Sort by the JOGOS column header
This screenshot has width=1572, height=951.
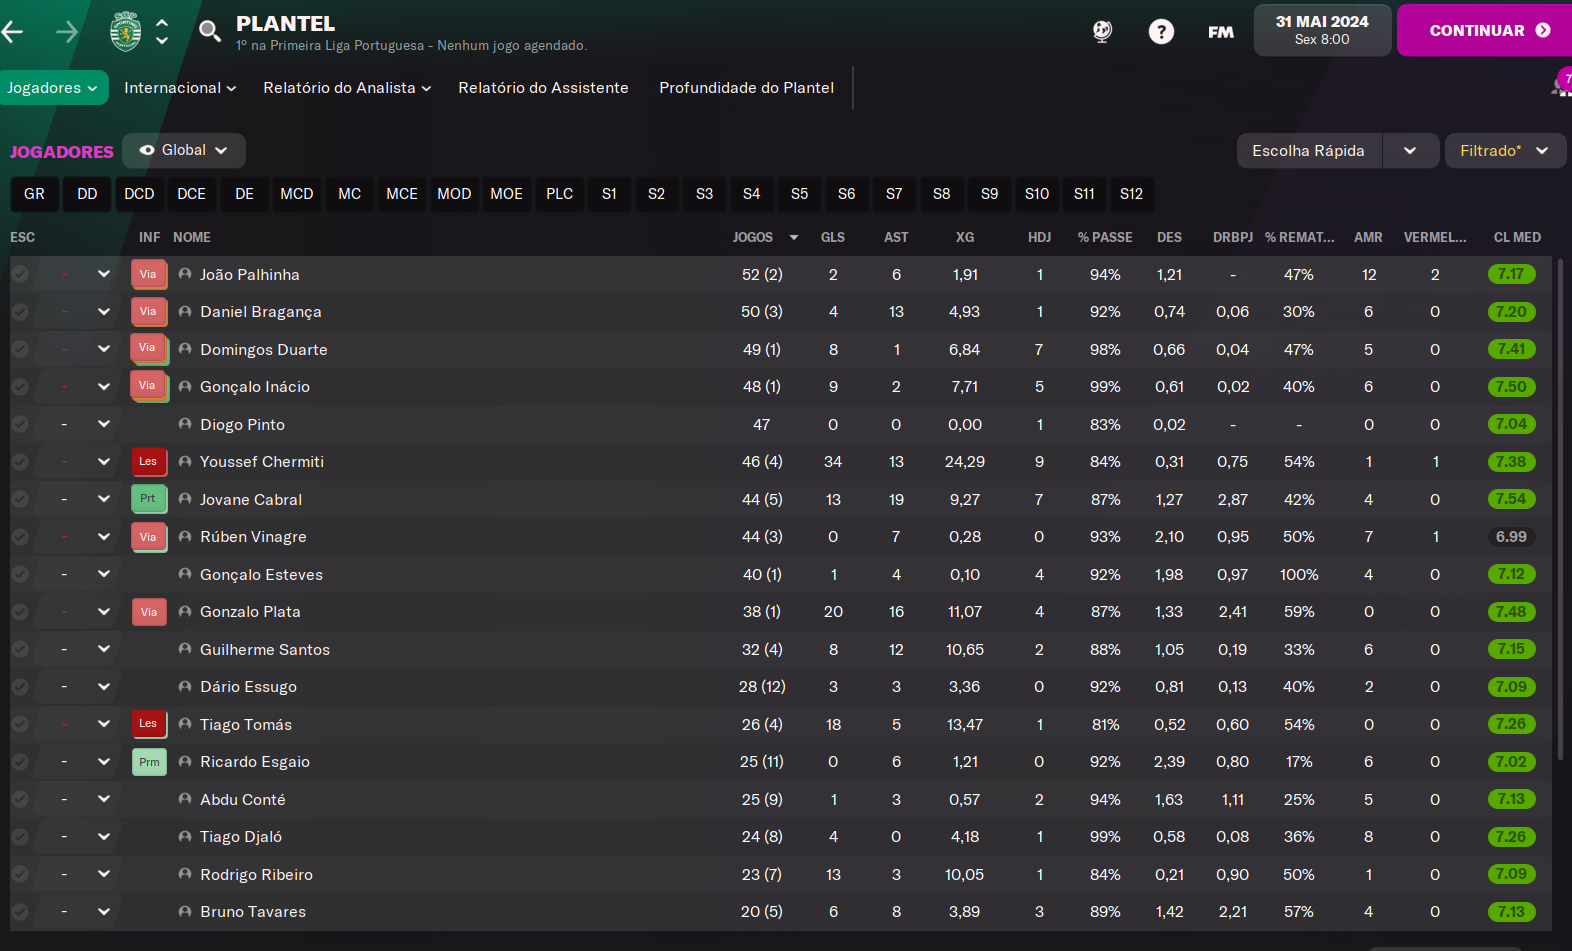pos(753,237)
